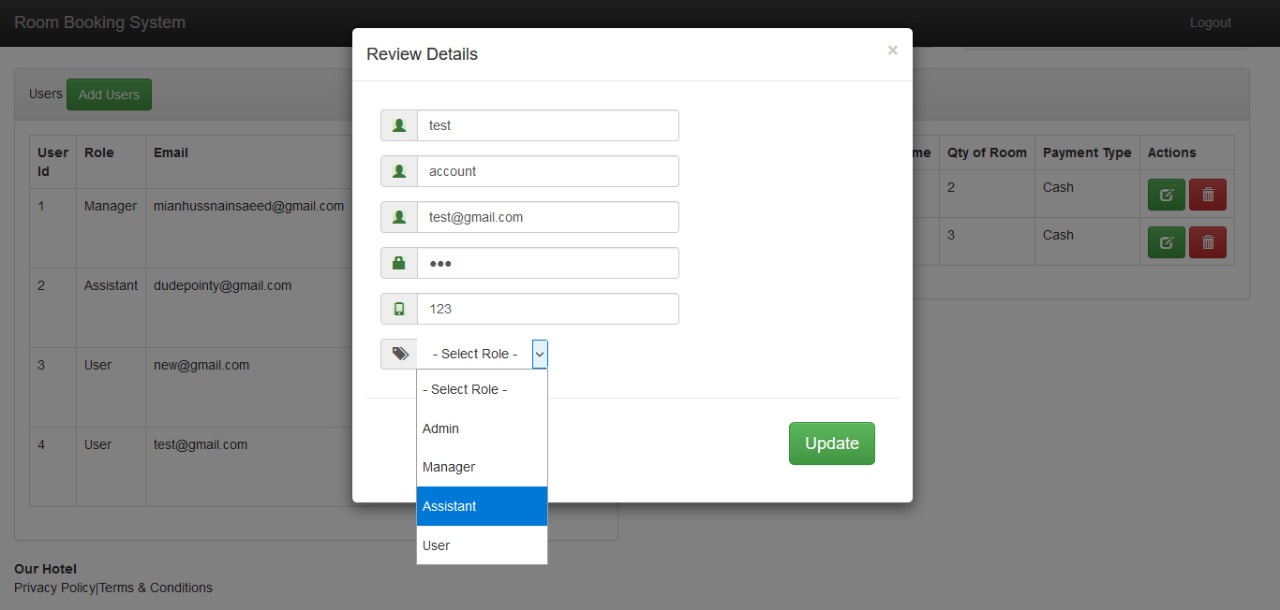The image size is (1280, 610).
Task: Click the green edit icon in the Qty 2 row
Action: (x=1165, y=195)
